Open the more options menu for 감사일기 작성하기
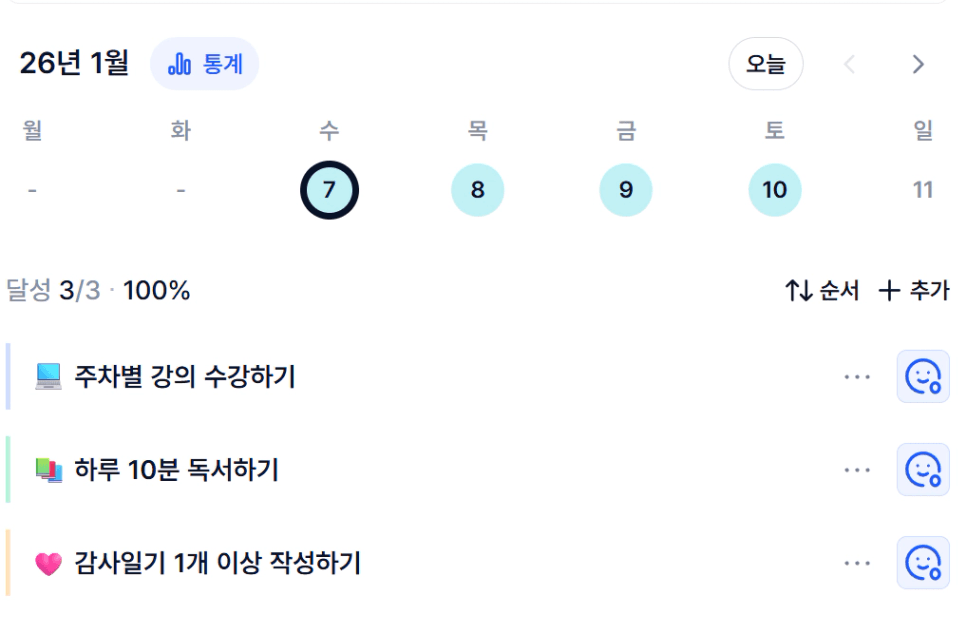Screen dimensions: 967x634 point(857,563)
